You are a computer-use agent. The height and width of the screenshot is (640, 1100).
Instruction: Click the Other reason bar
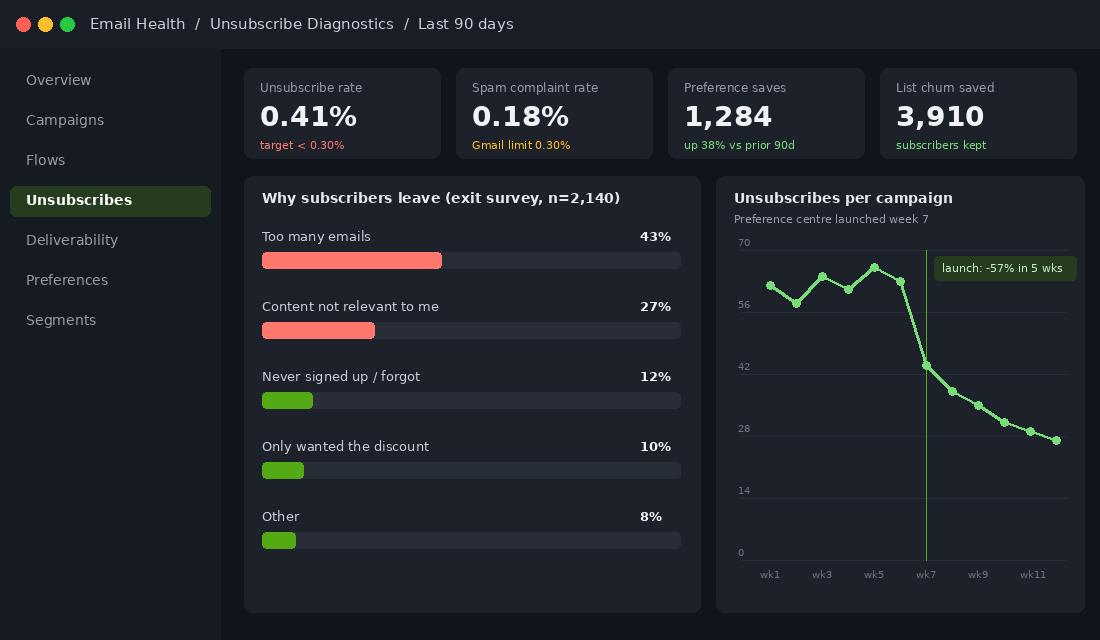[471, 540]
